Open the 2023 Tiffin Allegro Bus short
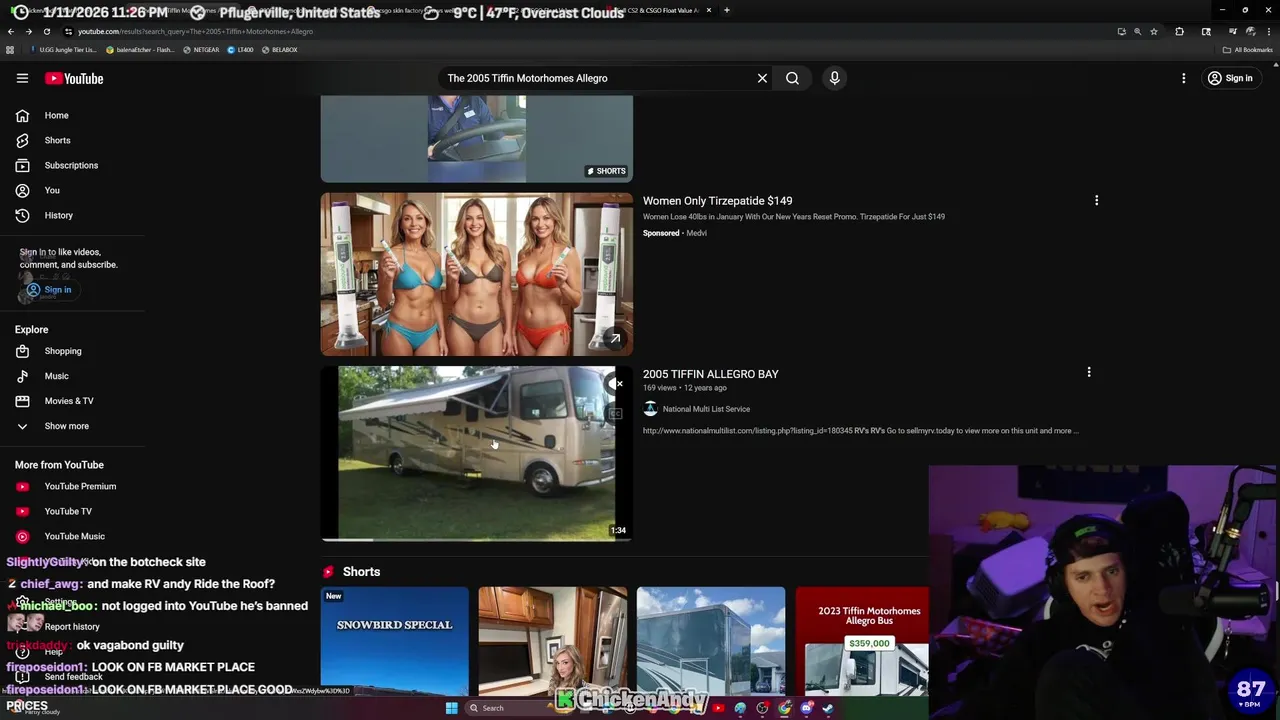This screenshot has height=720, width=1280. pyautogui.click(x=862, y=641)
